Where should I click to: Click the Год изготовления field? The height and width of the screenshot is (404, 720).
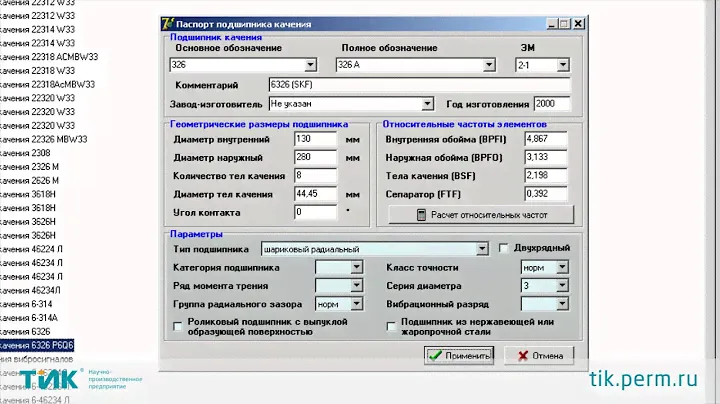[x=551, y=103]
